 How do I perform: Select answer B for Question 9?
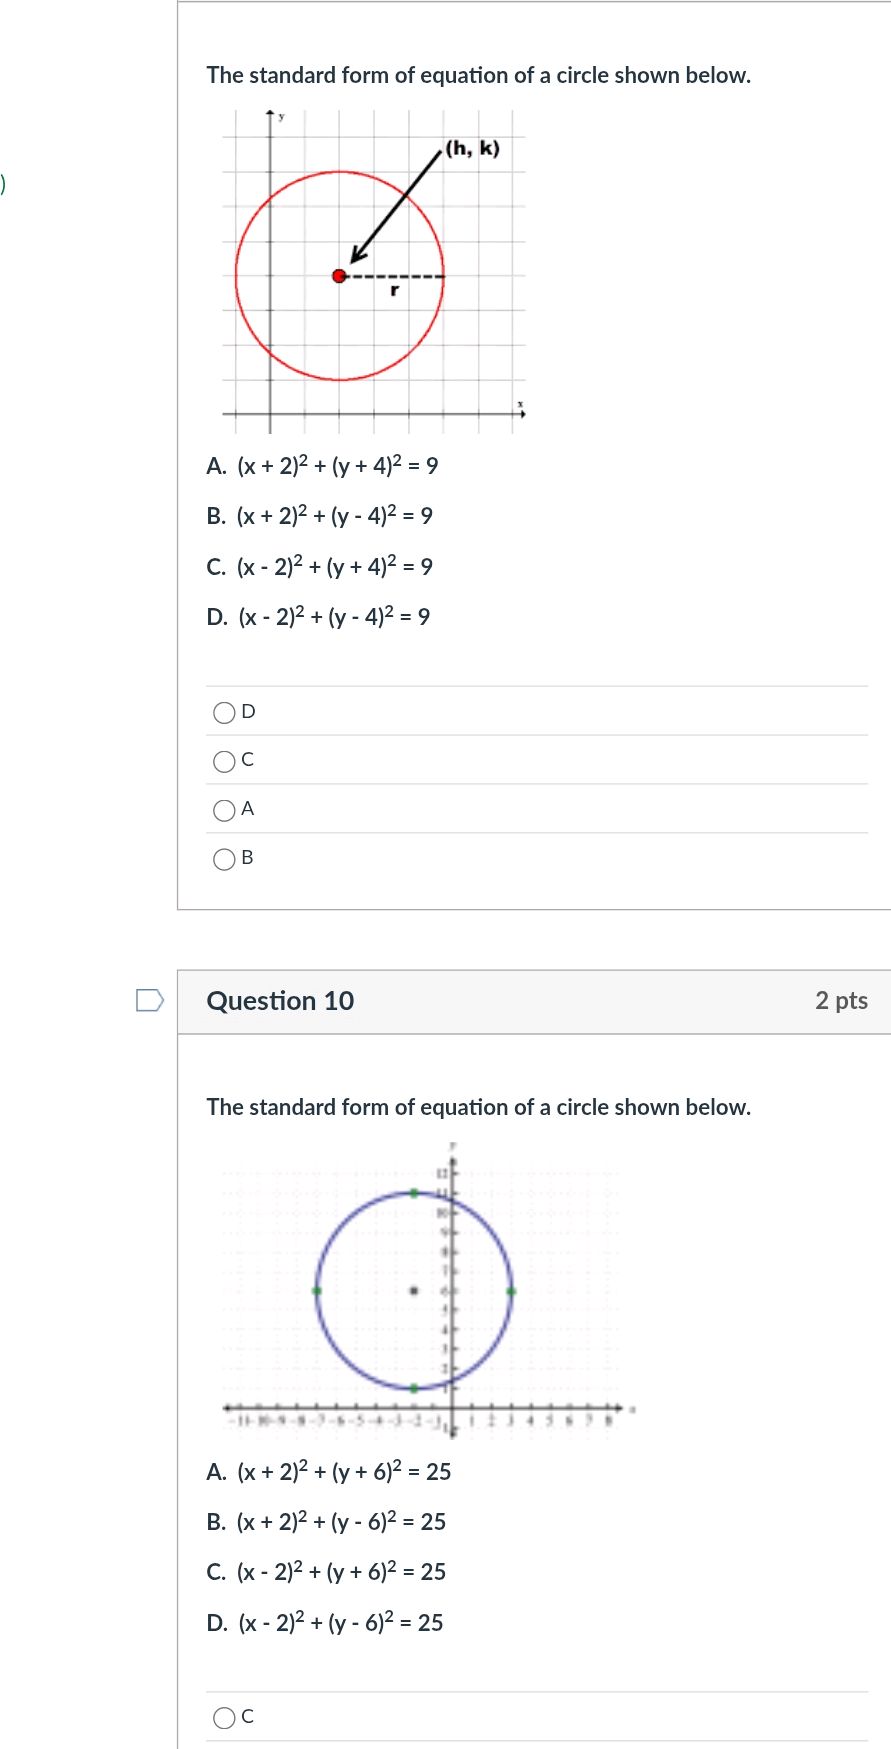(224, 859)
